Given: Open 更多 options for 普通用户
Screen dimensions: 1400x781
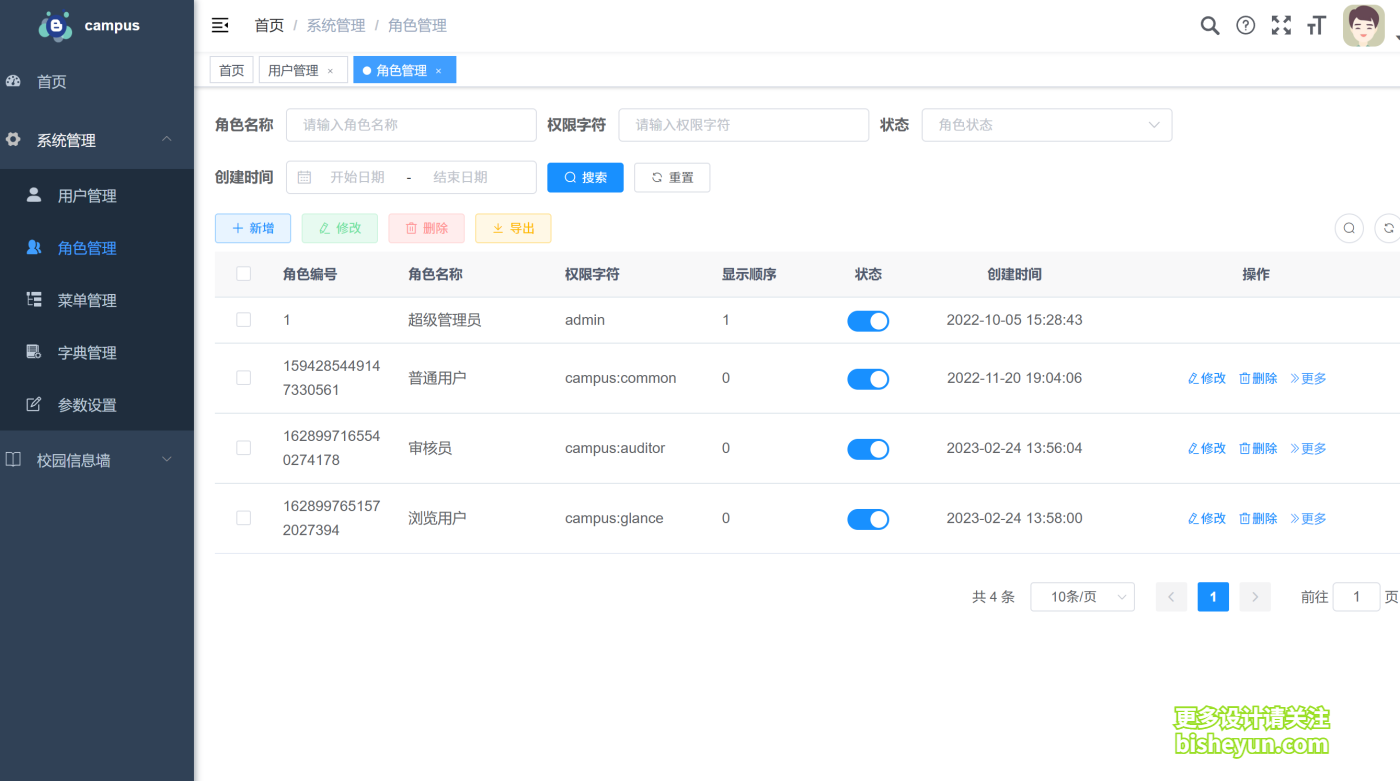Looking at the screenshot, I should pyautogui.click(x=1308, y=378).
